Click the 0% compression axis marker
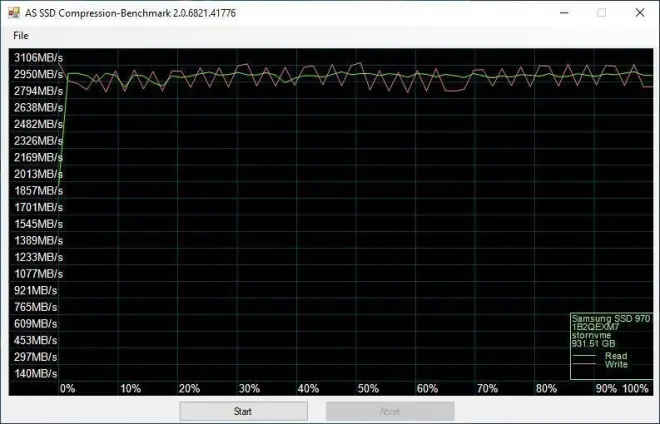Screen dimensions: 660x424 [68, 388]
